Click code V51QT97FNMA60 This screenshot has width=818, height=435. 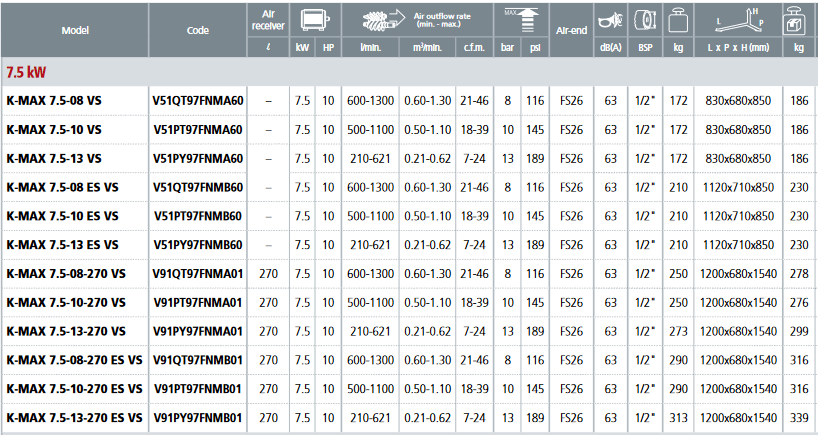[198, 101]
